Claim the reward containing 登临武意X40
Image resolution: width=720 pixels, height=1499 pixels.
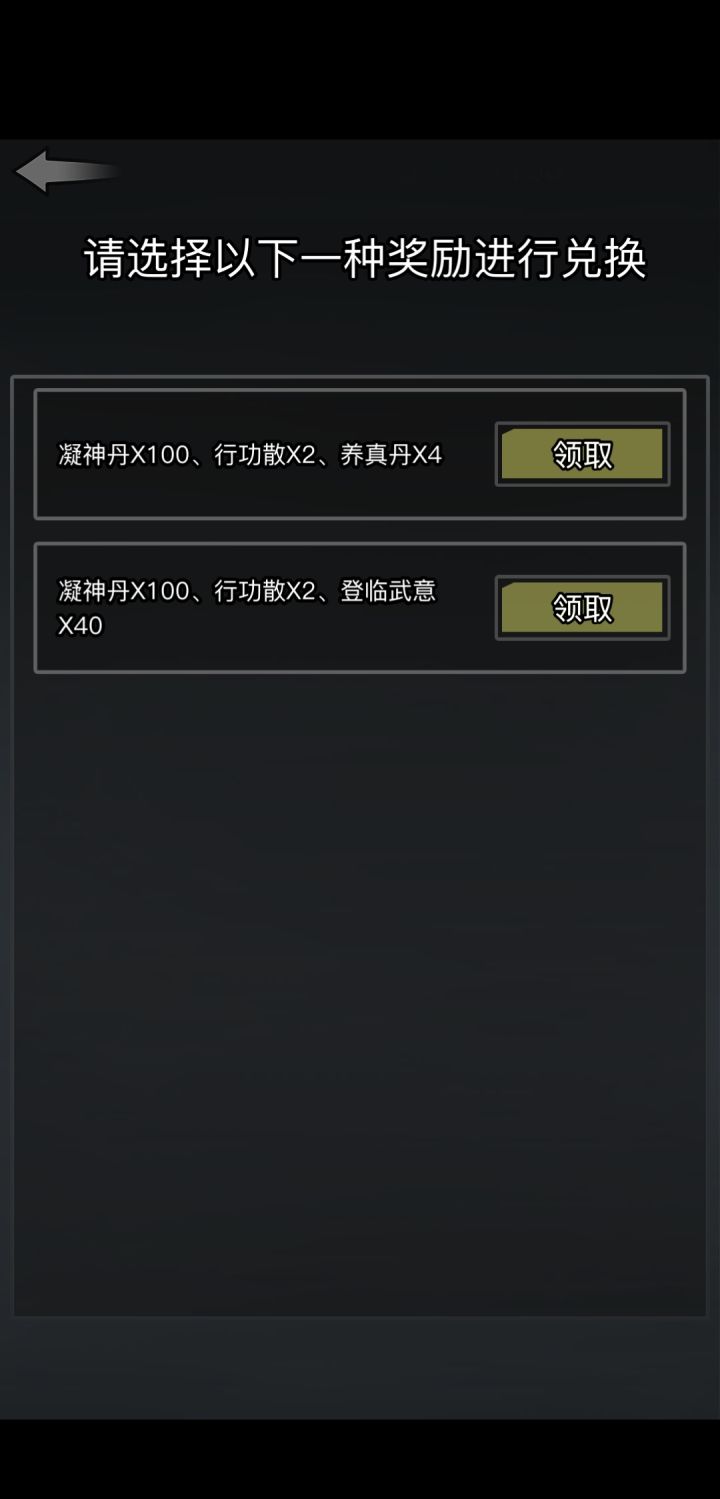tap(582, 608)
